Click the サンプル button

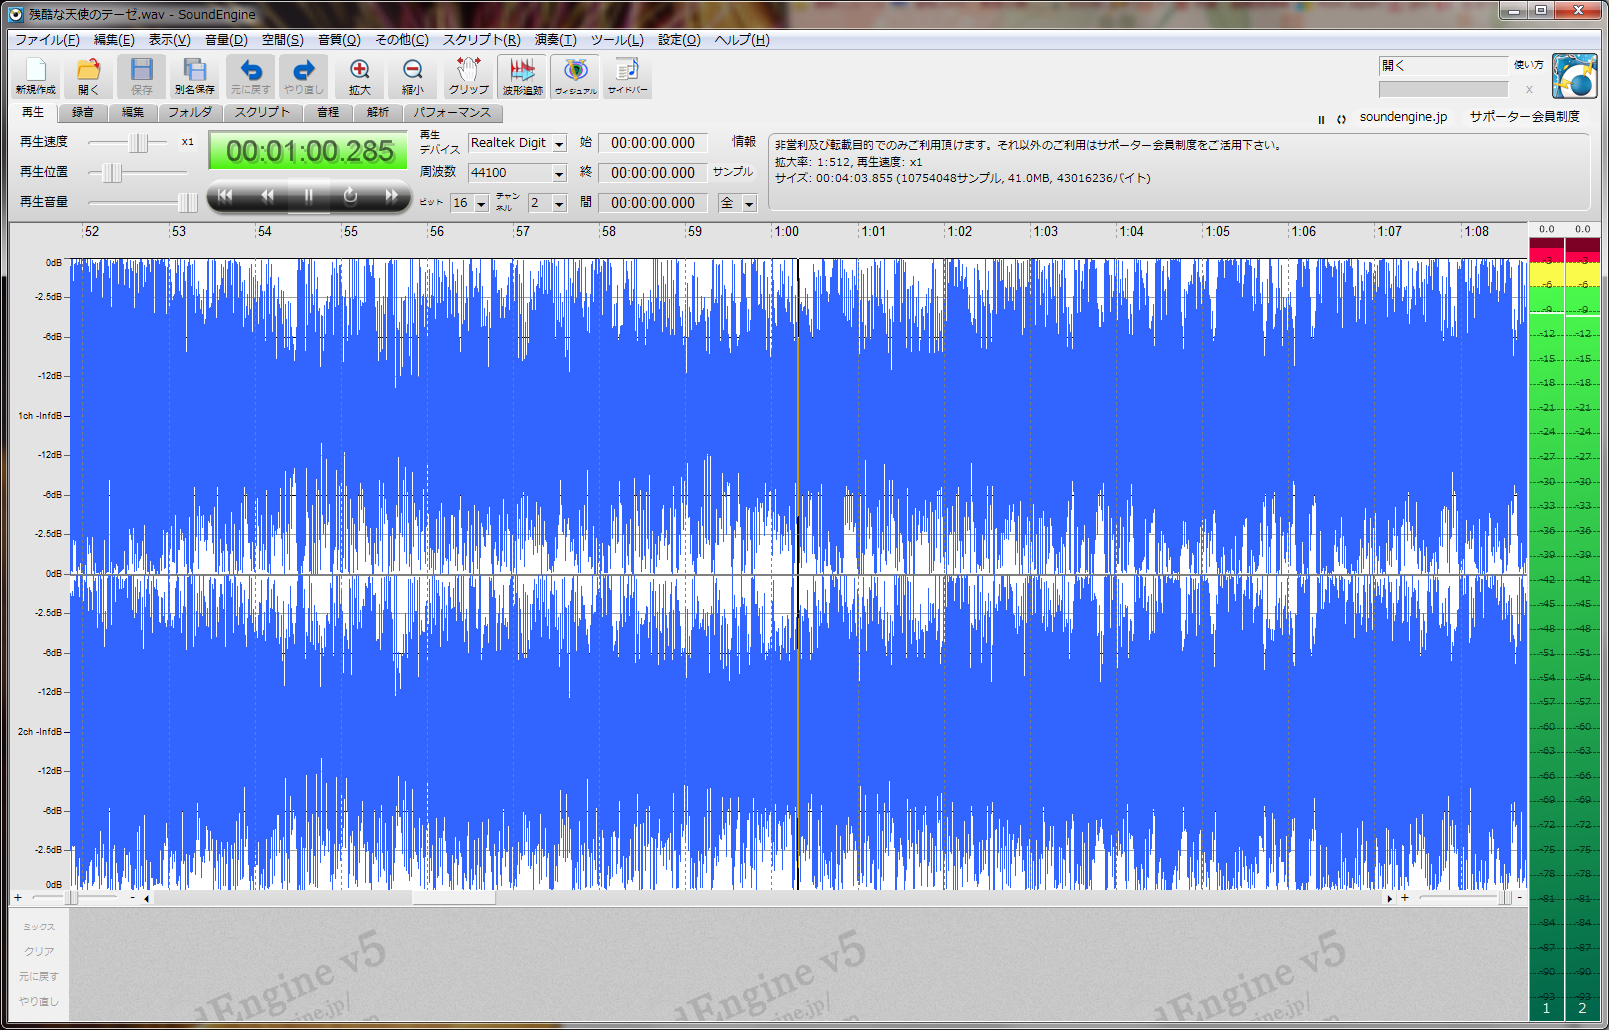pyautogui.click(x=733, y=172)
